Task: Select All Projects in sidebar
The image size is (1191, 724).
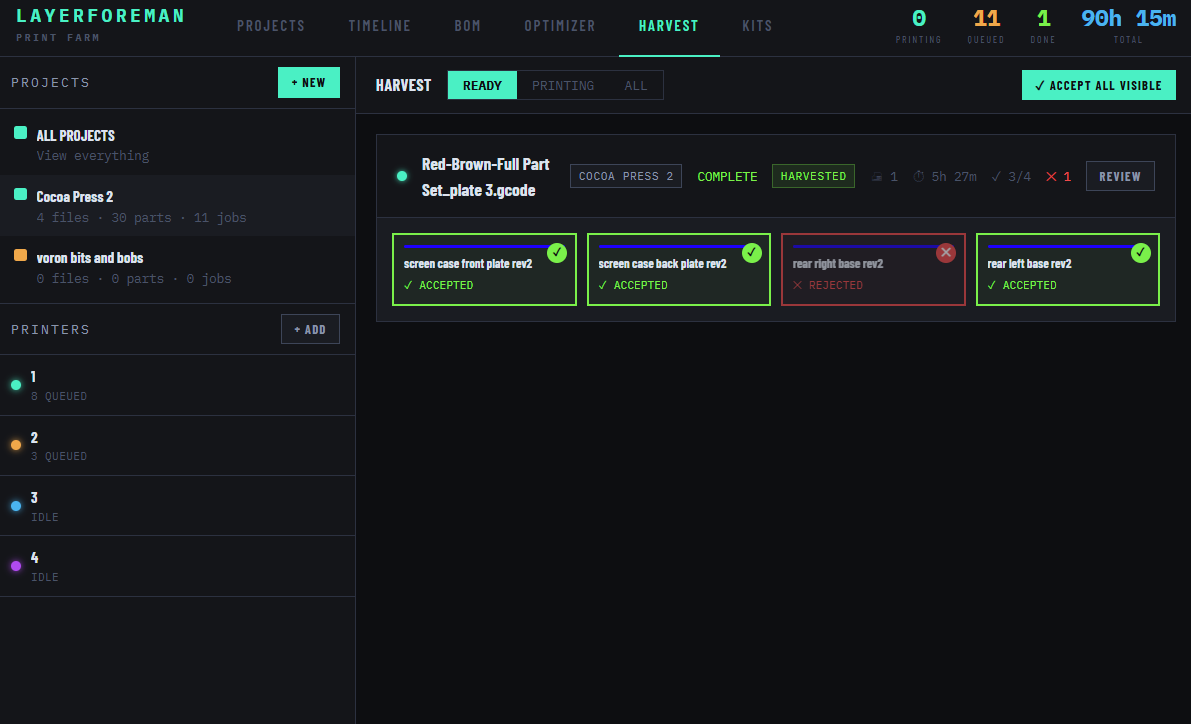Action: [x=177, y=144]
